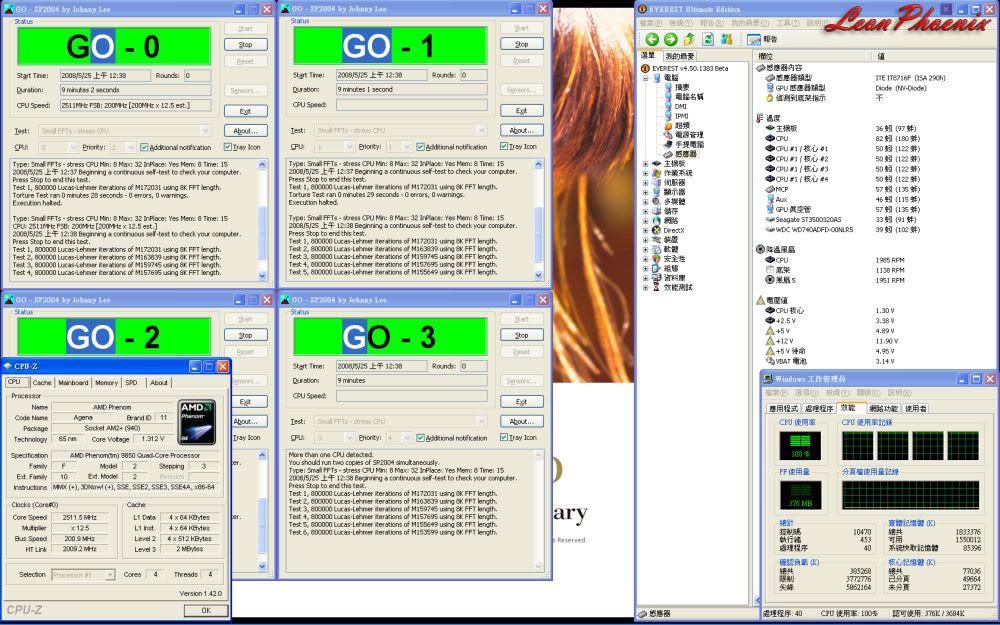Expand the 主機板 node in EVEREST tree
Screen dimensions: 1000x625
tap(645, 164)
